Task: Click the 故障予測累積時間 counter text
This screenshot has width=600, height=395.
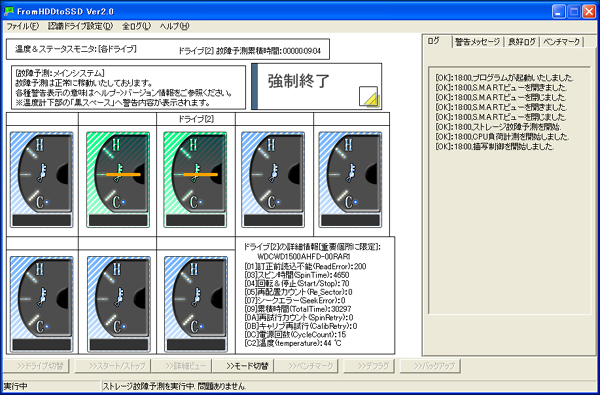Action: click(249, 51)
